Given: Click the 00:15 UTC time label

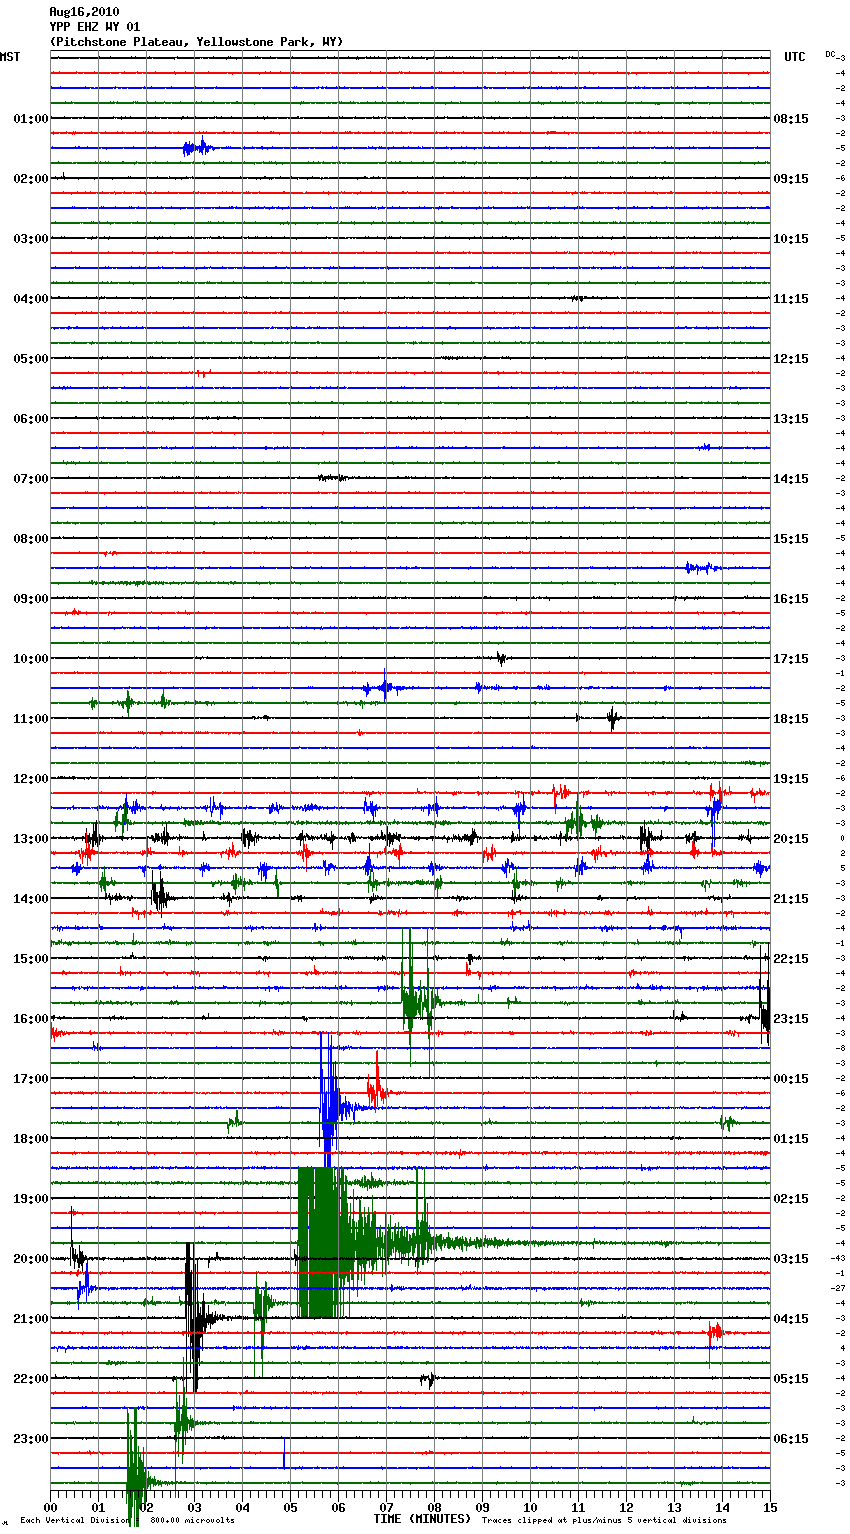Looking at the screenshot, I should pyautogui.click(x=791, y=1079).
